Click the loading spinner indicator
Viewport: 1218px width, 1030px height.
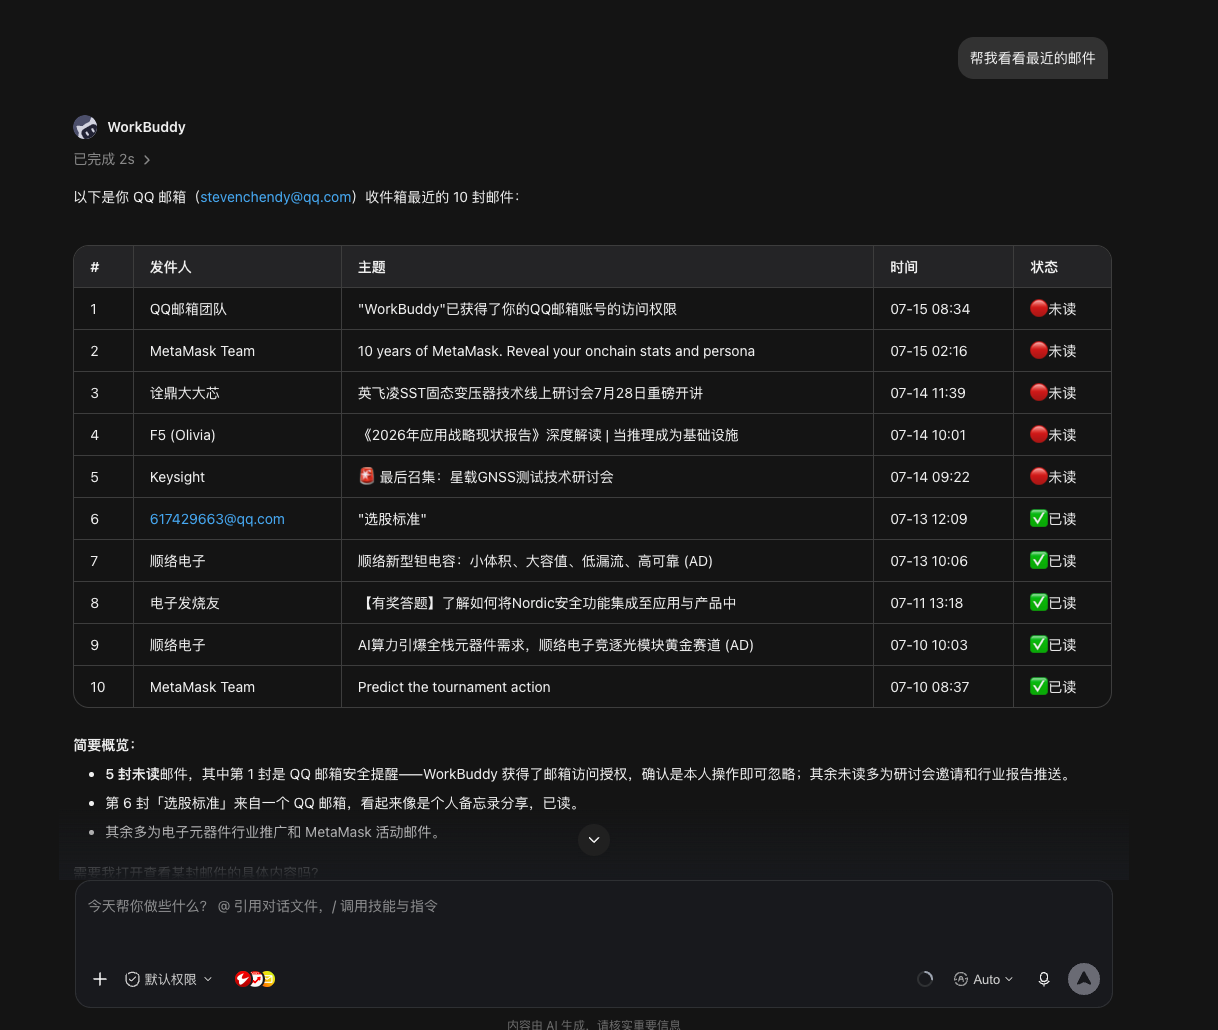pos(925,979)
